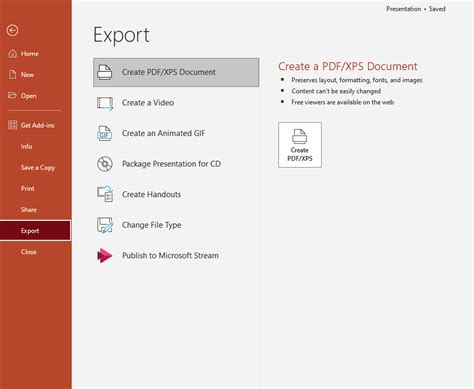Viewport: 474px width, 389px height.
Task: Click the Change File Type floppy-pencil icon
Action: pyautogui.click(x=105, y=225)
